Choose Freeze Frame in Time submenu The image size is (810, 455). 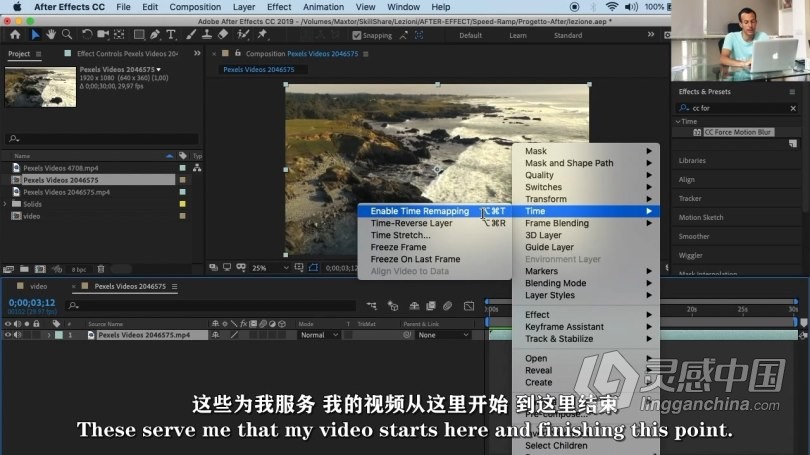click(434, 247)
